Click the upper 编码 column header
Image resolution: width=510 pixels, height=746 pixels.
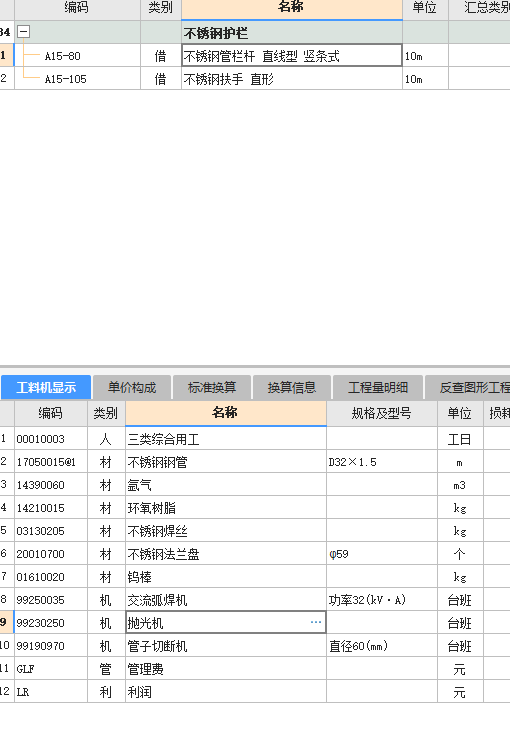(78, 9)
